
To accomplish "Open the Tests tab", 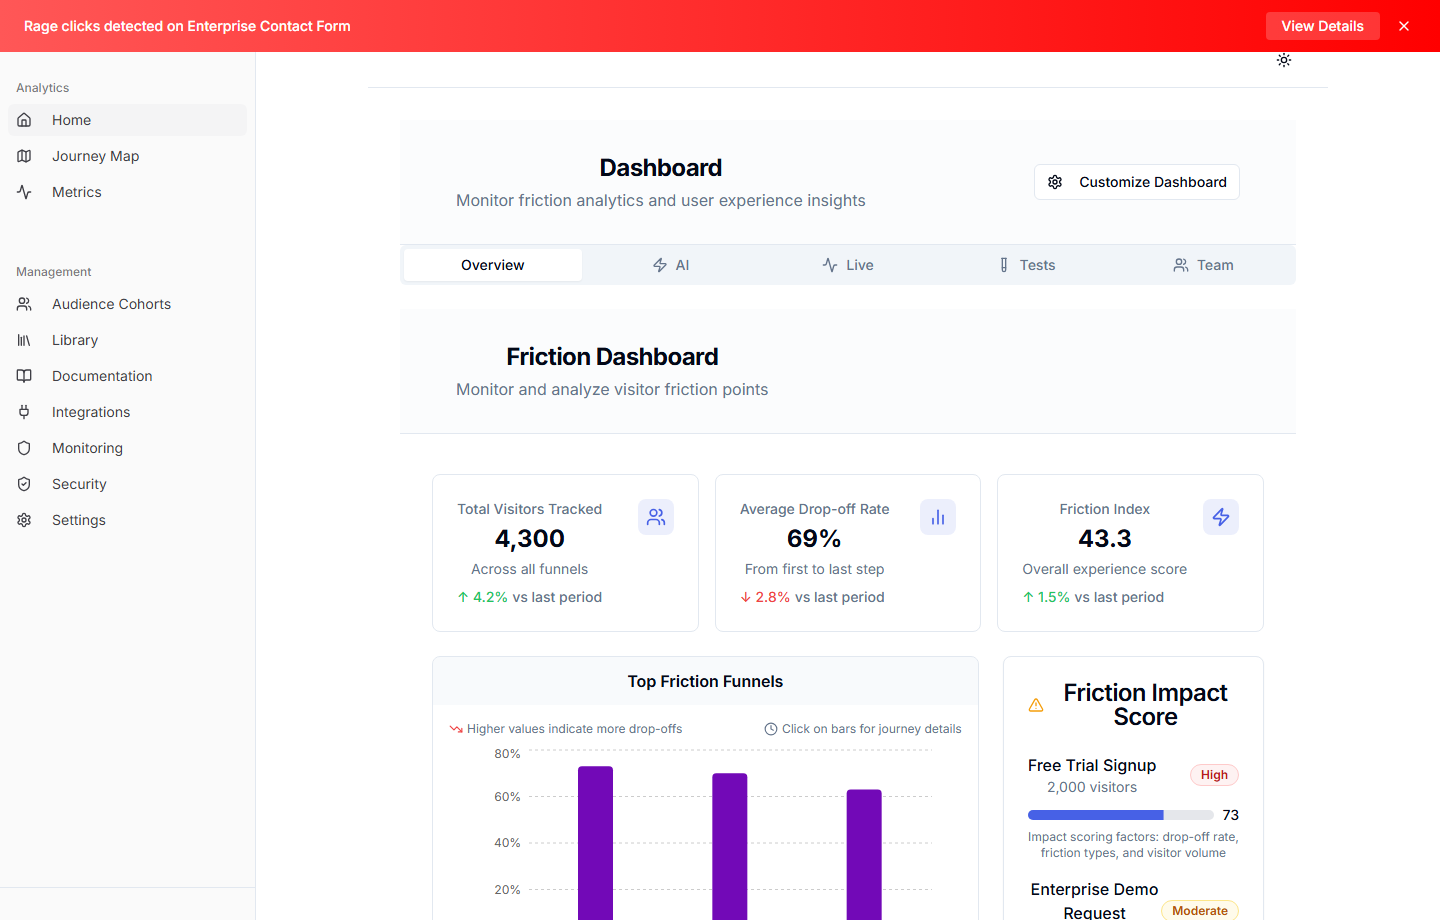I will pyautogui.click(x=1026, y=265).
